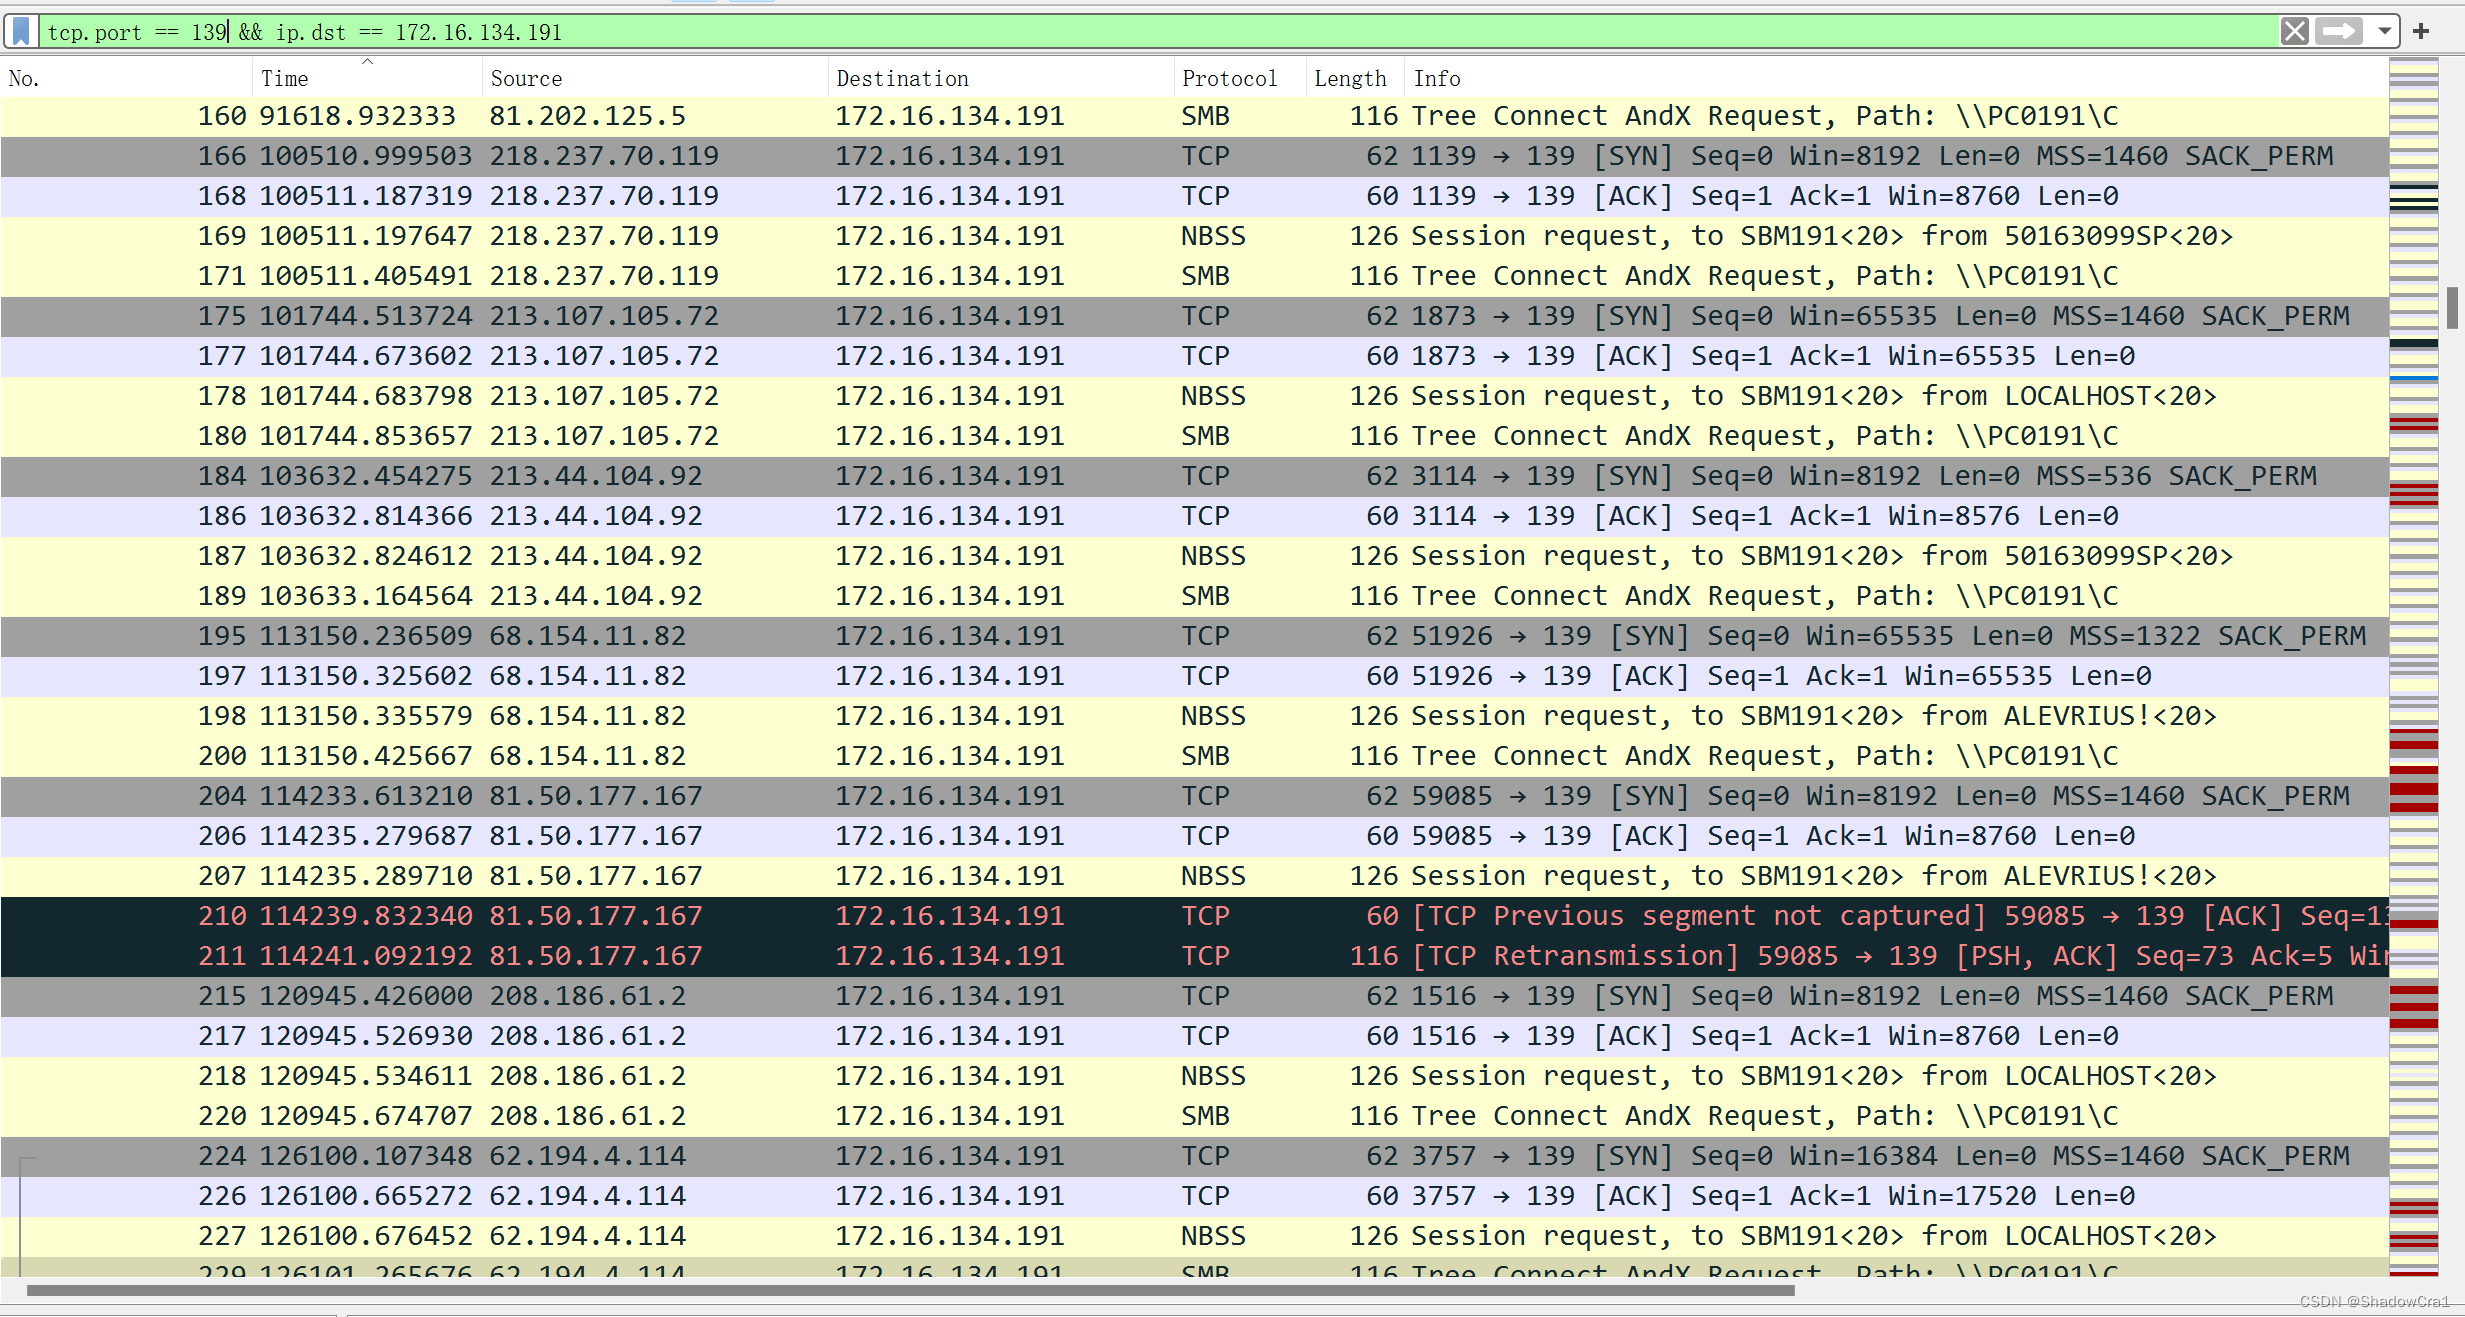The image size is (2465, 1317).
Task: Select NBSS packet number 187
Action: click(1194, 556)
